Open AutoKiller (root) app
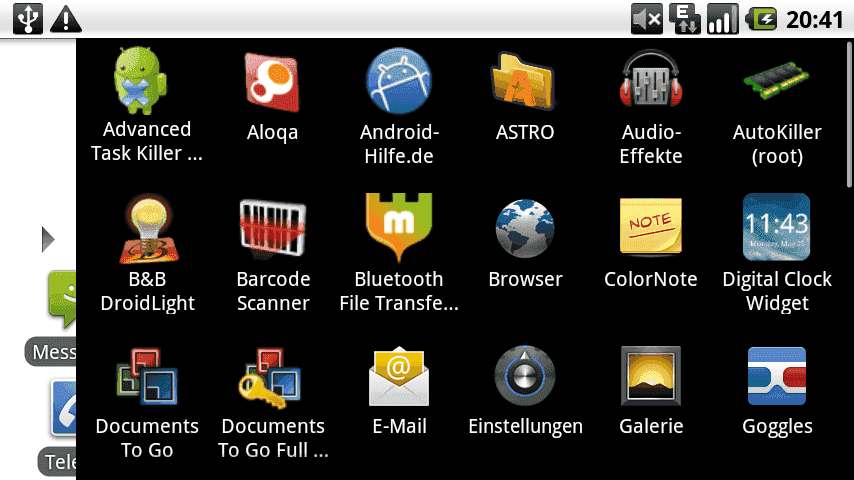The height and width of the screenshot is (480, 854). [777, 81]
